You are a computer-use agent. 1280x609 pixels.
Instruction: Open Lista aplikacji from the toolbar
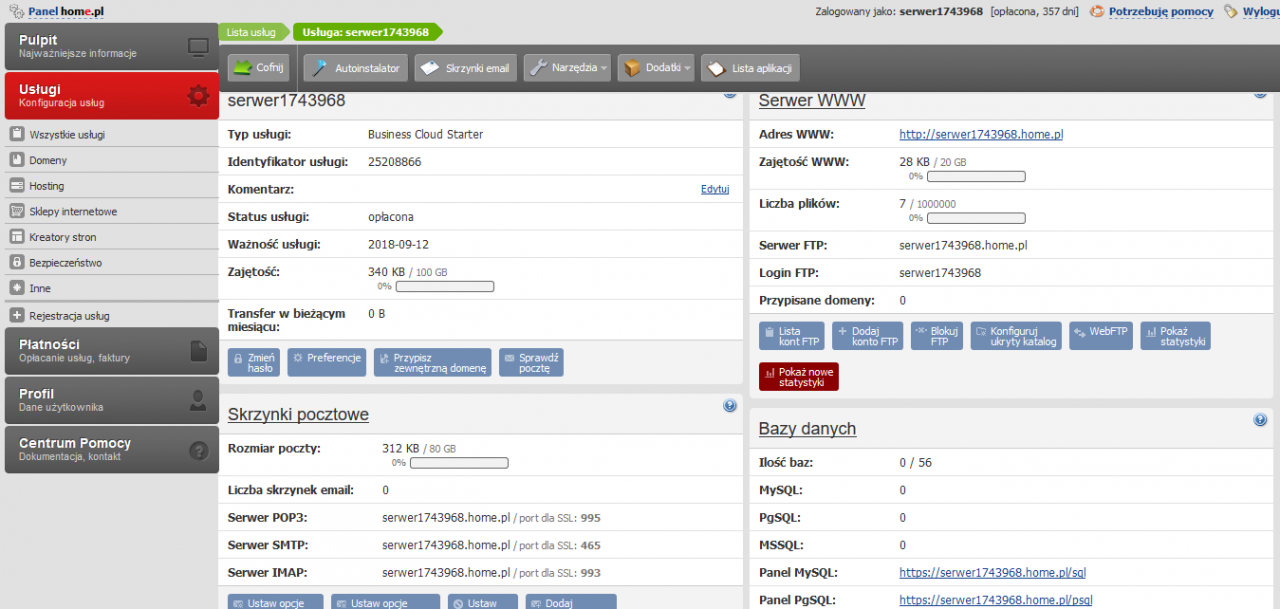[751, 68]
